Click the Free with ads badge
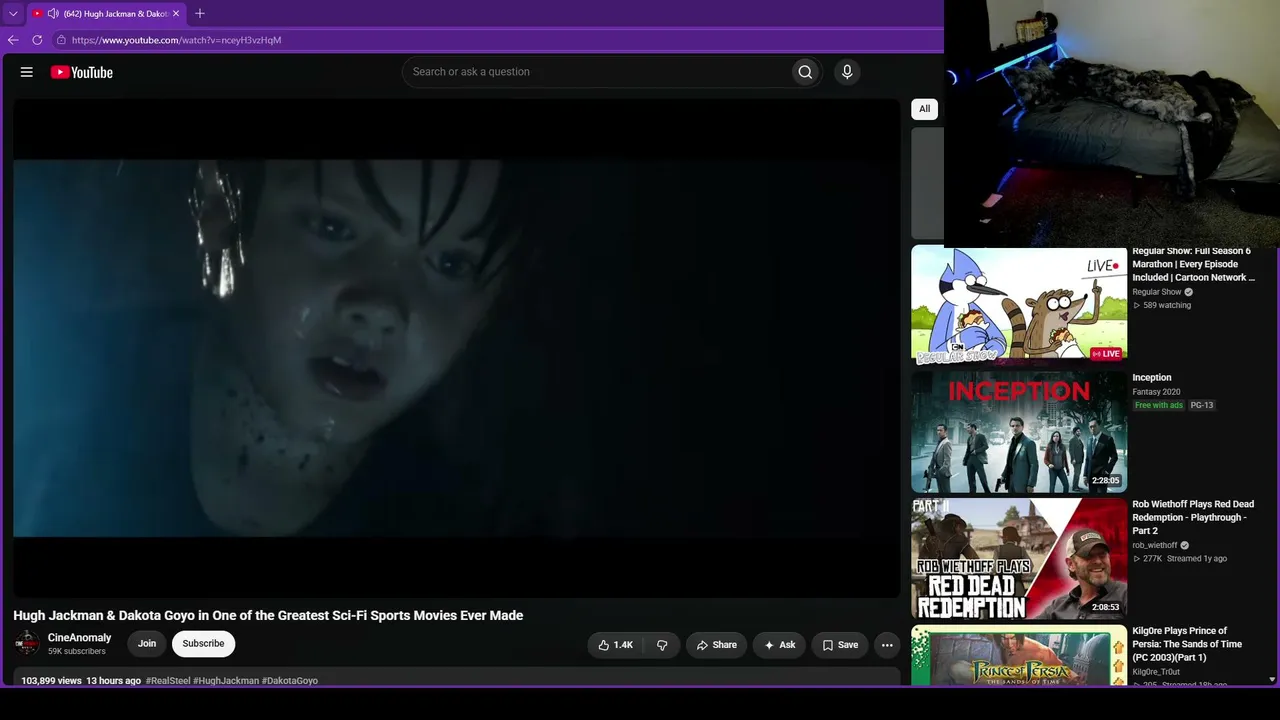Viewport: 1280px width, 720px height. 1159,405
